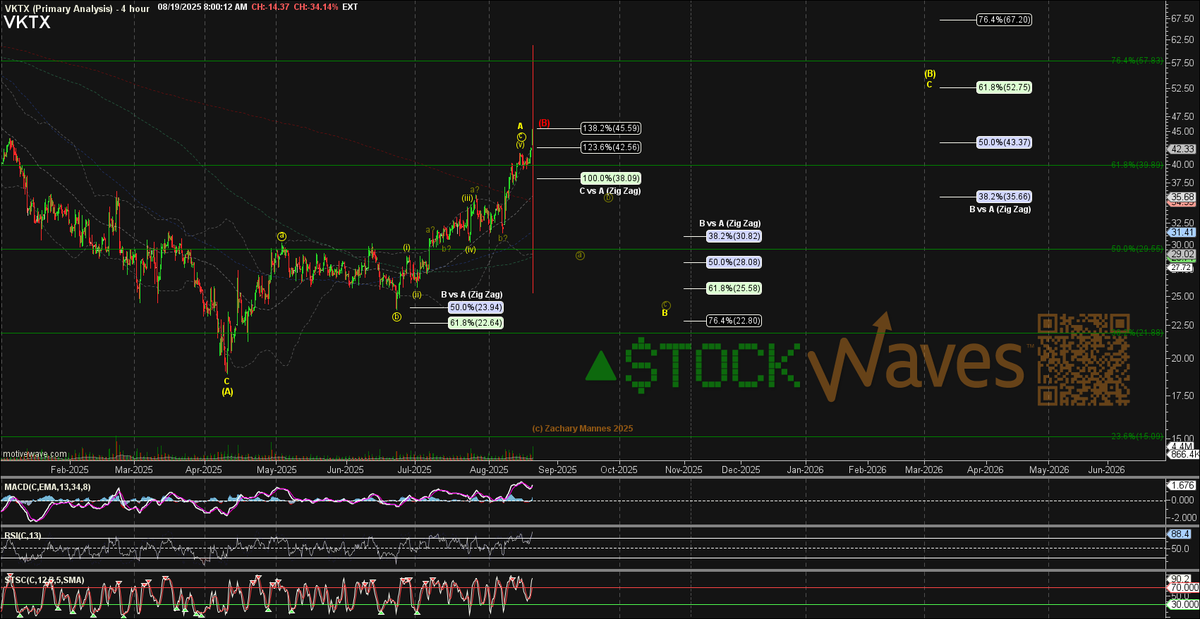1200x619 pixels.
Task: Select the 61.8%(52.75) Fibonacci label
Action: (x=1003, y=87)
